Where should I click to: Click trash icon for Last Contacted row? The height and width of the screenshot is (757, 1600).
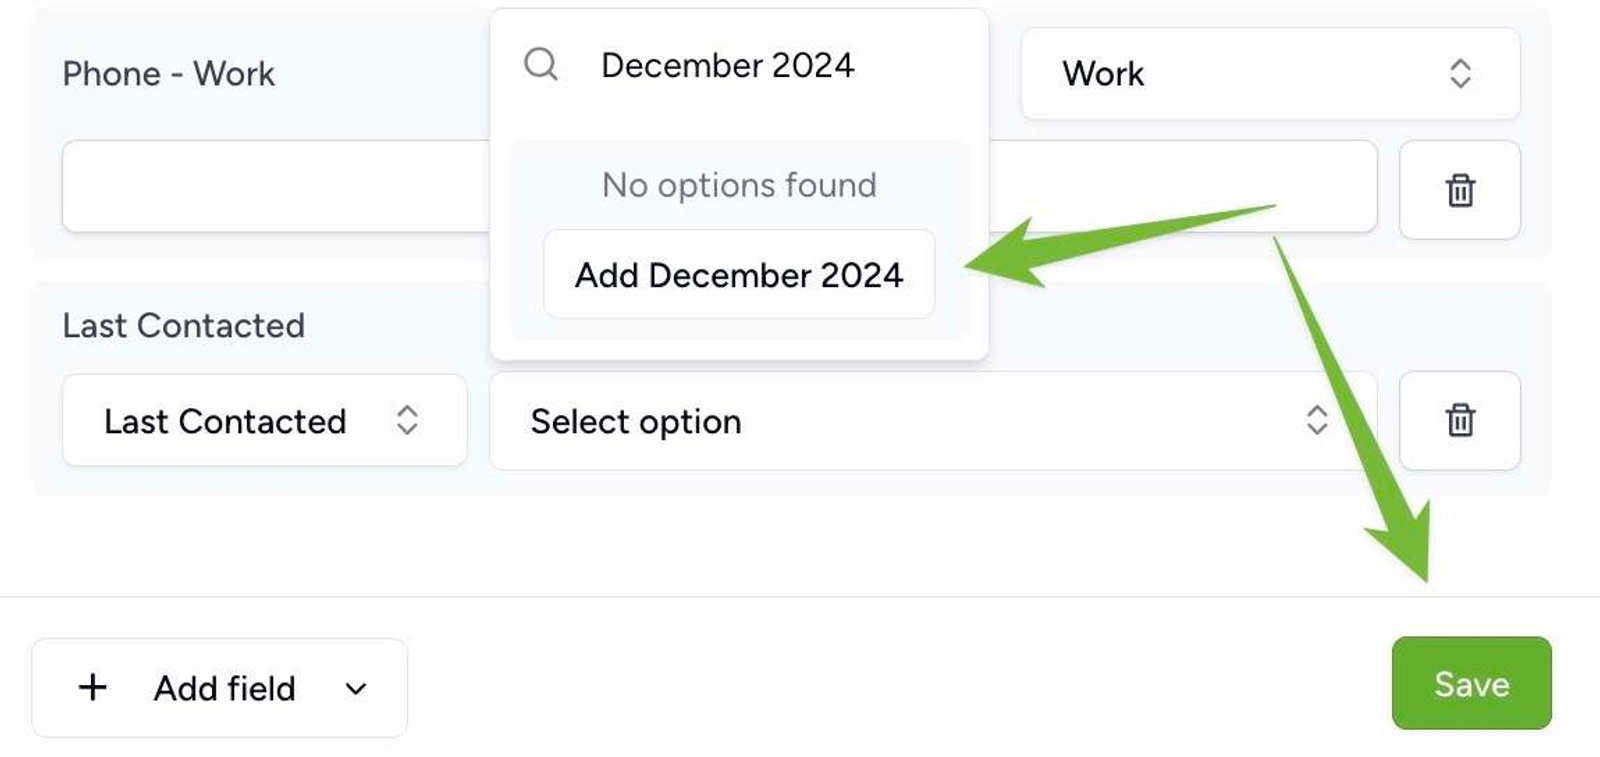pyautogui.click(x=1459, y=421)
